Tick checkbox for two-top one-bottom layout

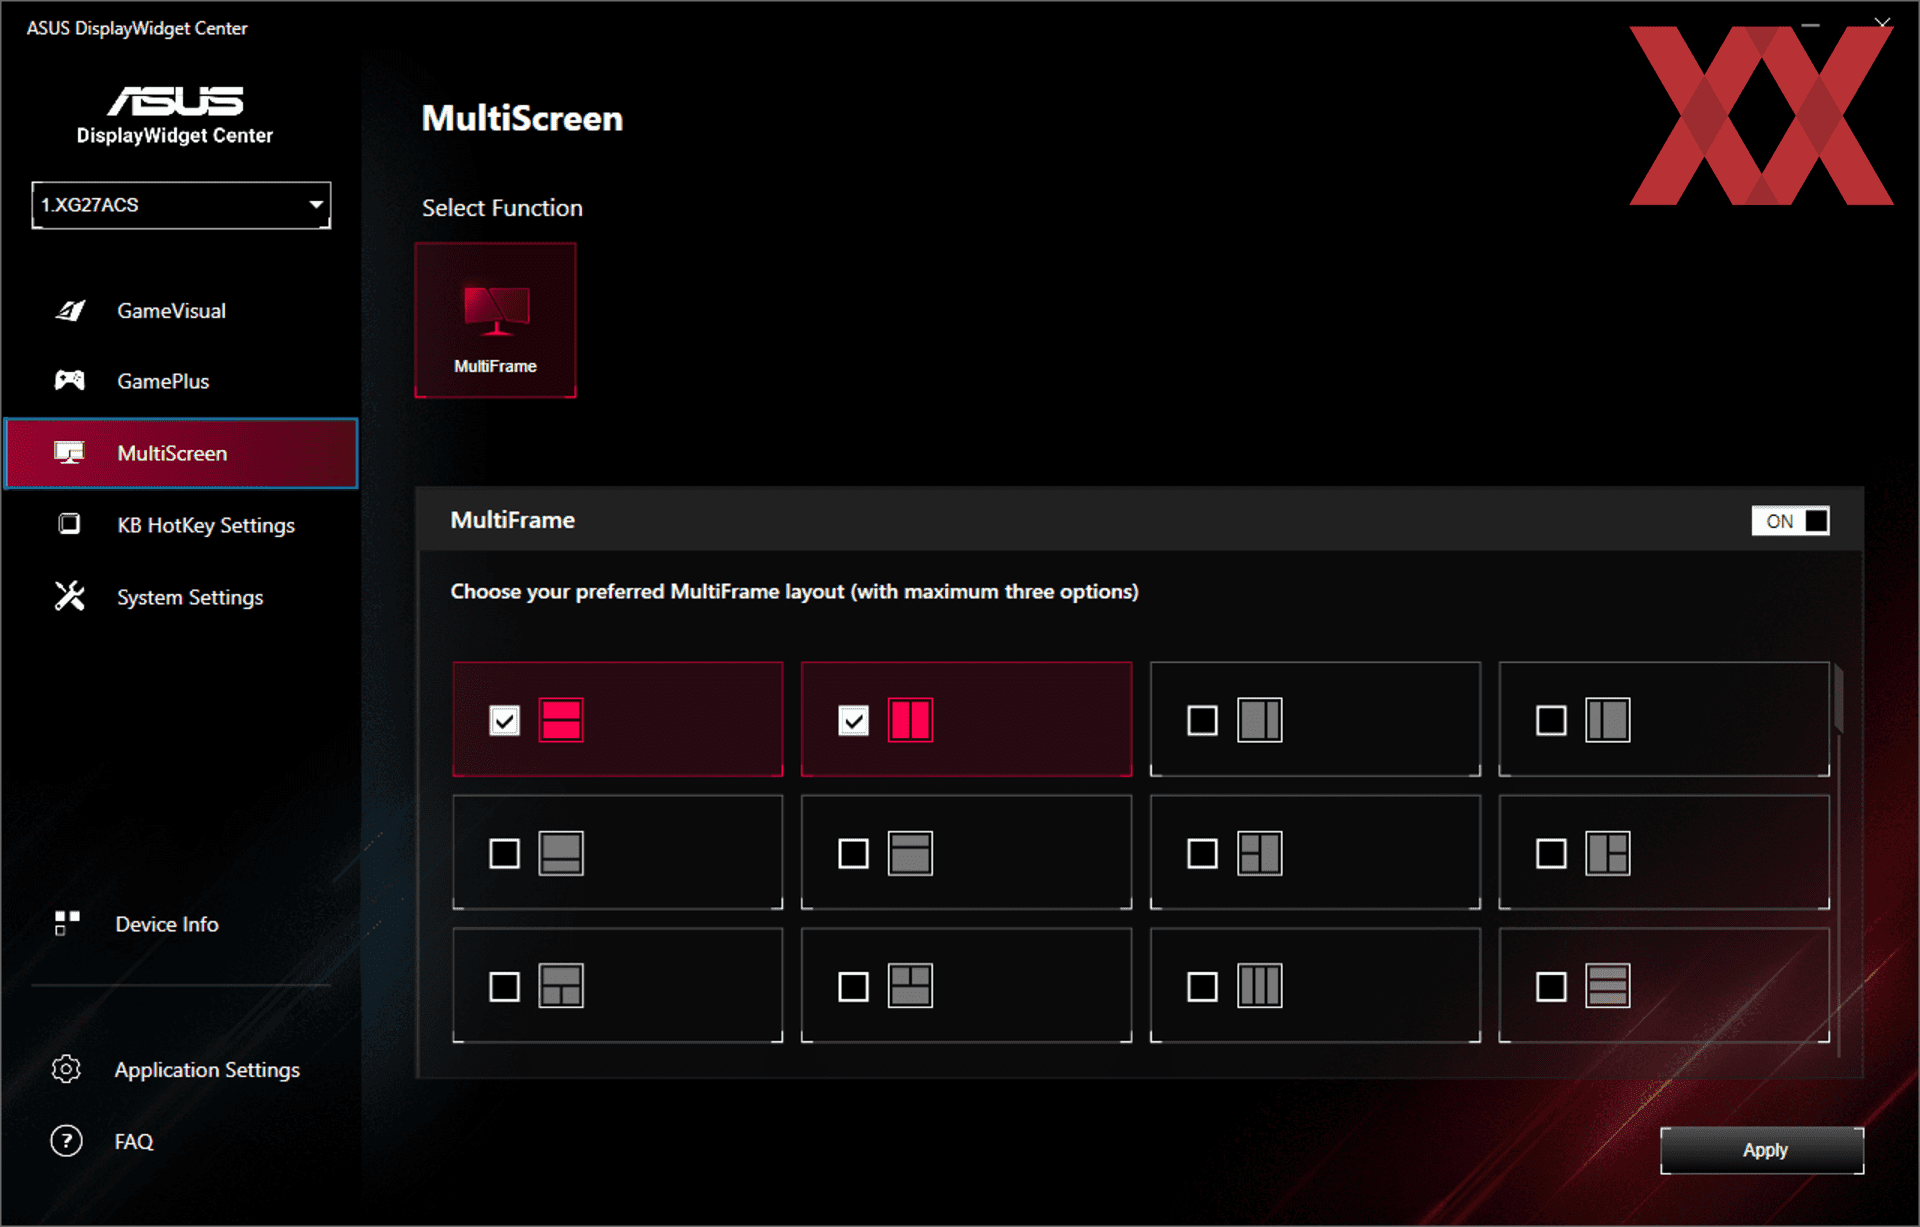pos(853,987)
